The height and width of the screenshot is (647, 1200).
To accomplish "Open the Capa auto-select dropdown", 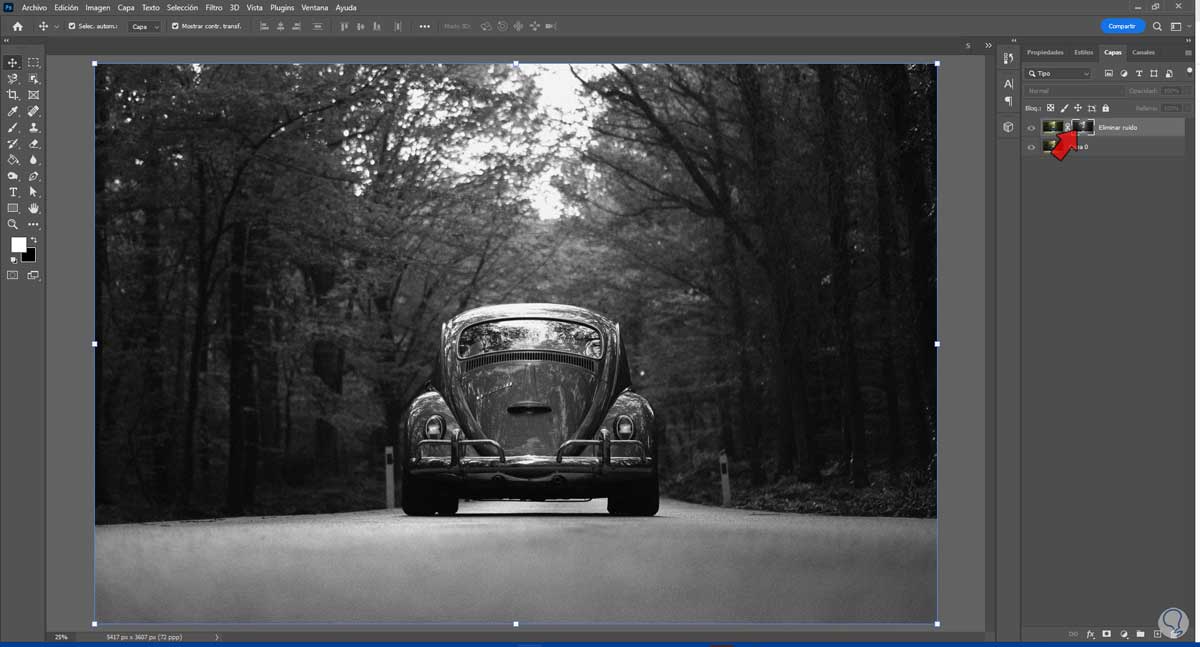I will [x=144, y=26].
